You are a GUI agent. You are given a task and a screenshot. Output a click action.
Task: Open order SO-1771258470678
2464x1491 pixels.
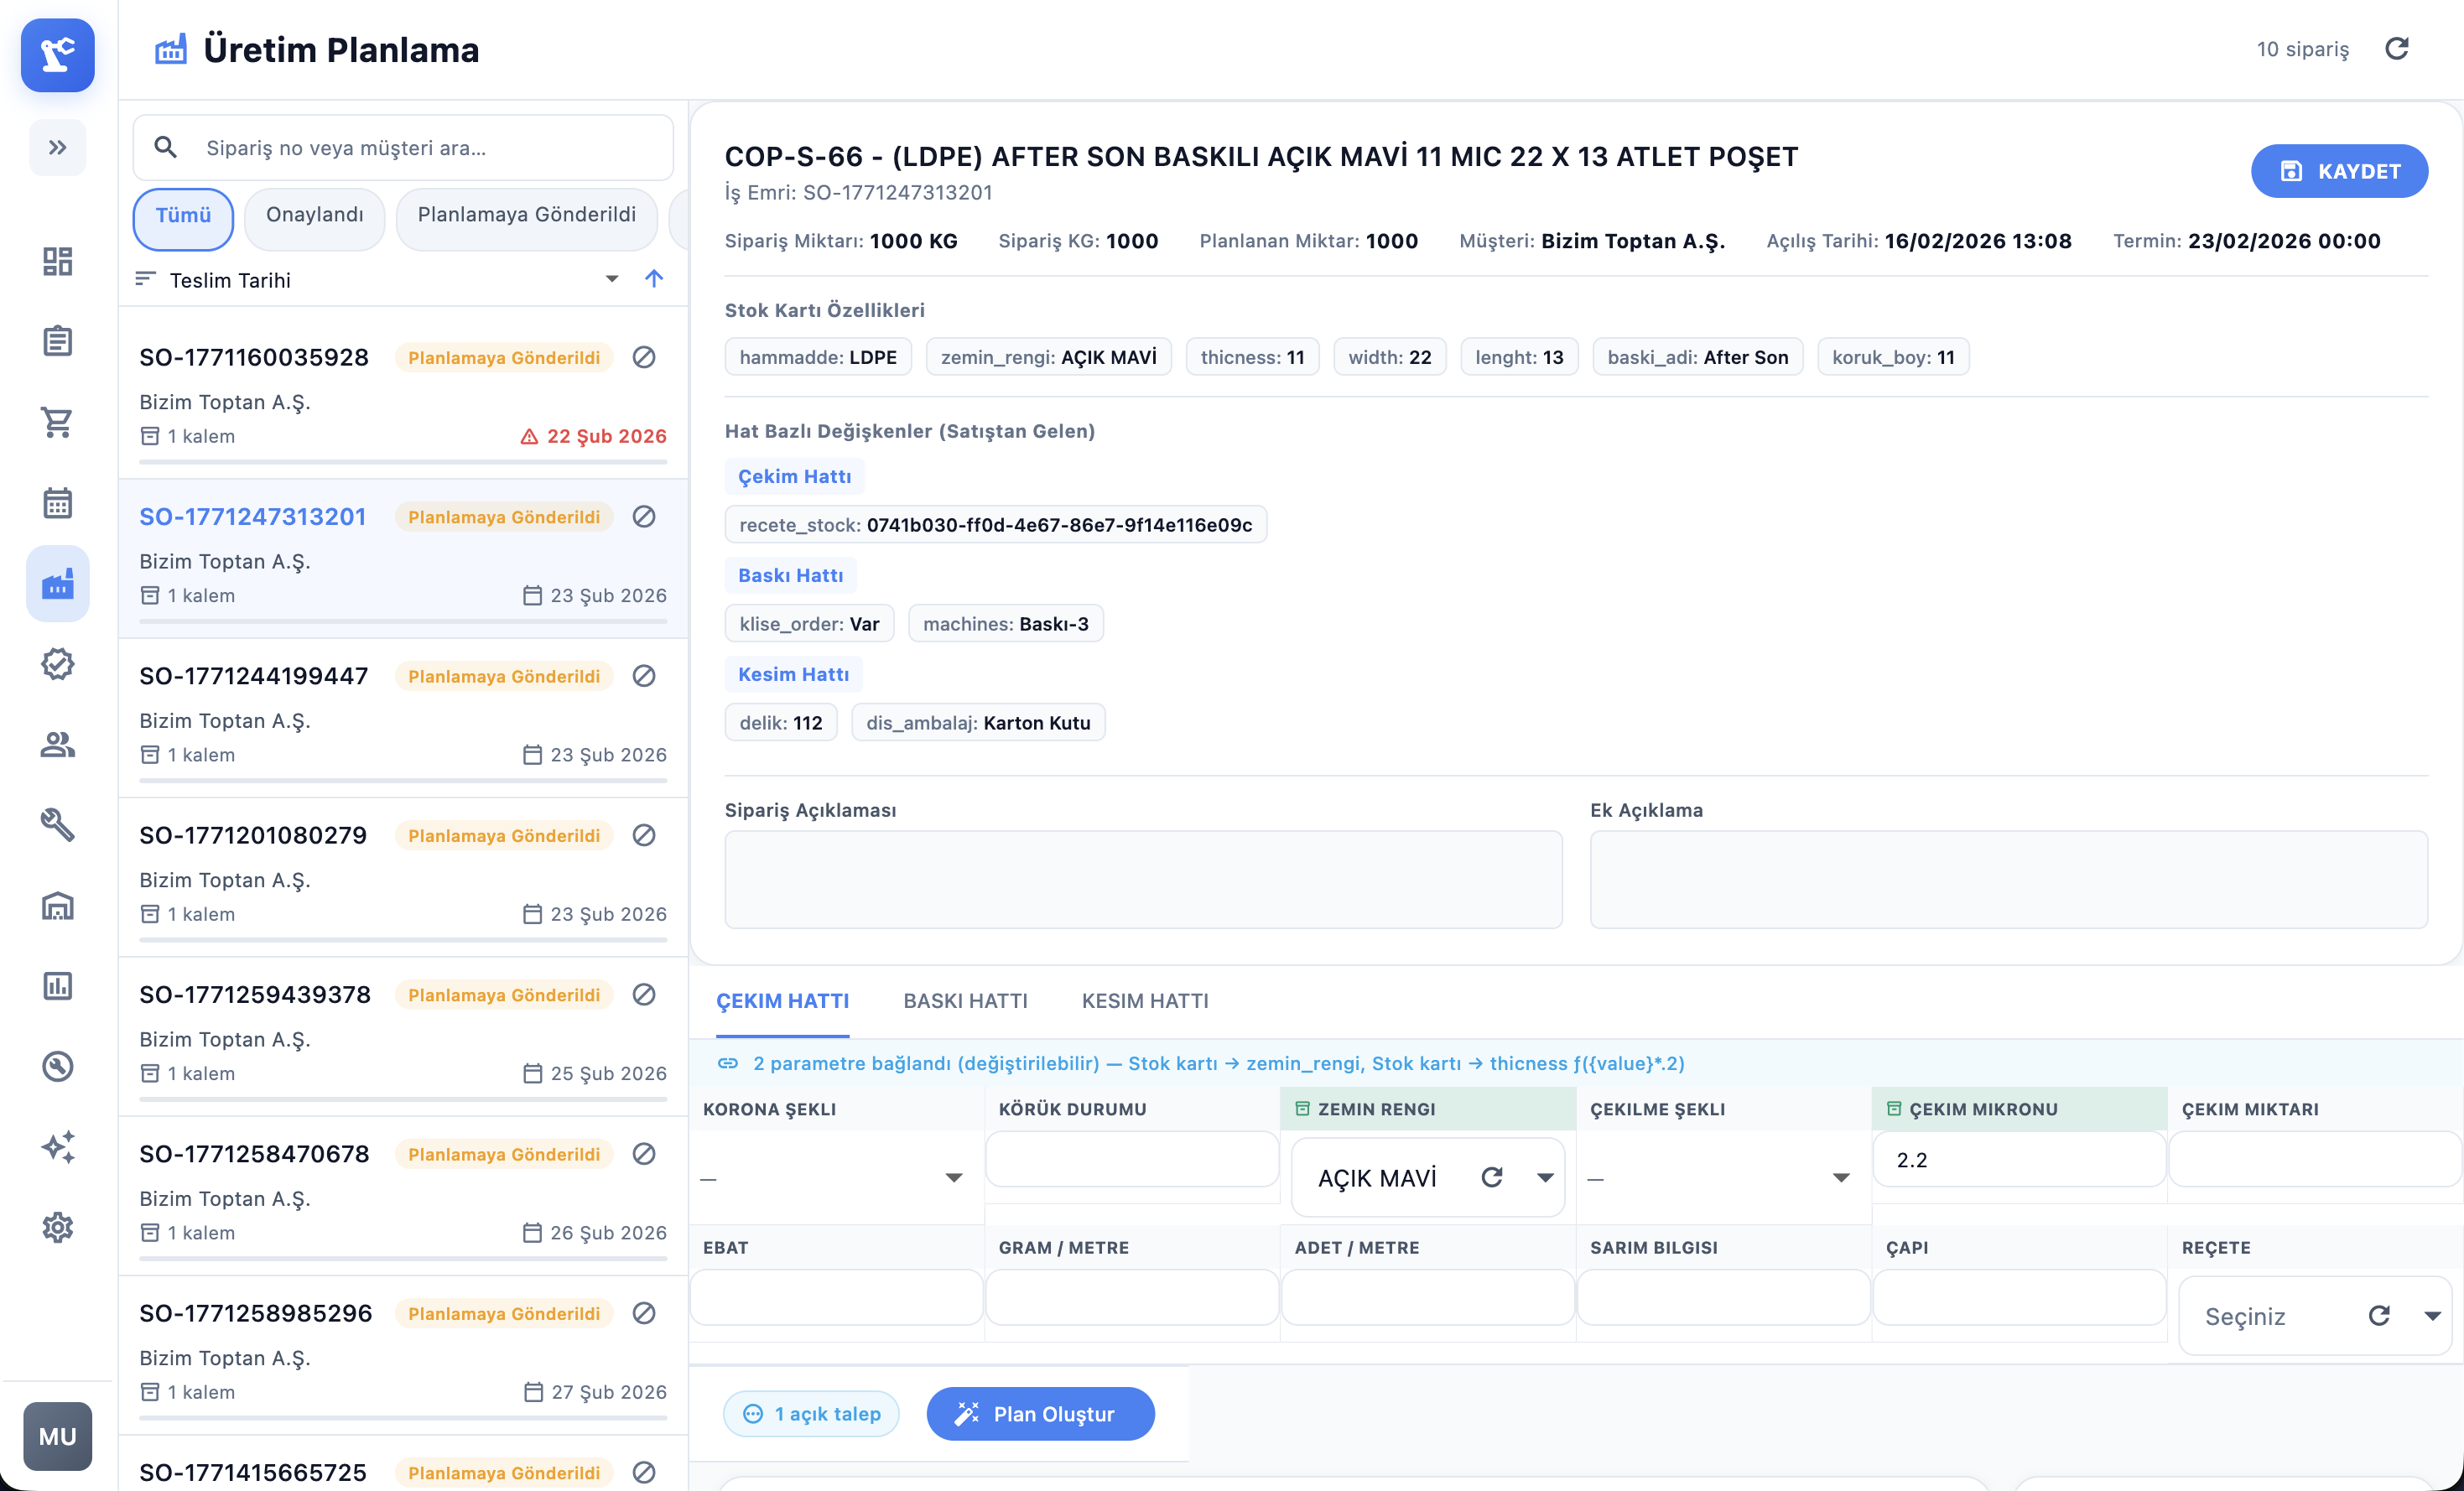pos(403,1194)
